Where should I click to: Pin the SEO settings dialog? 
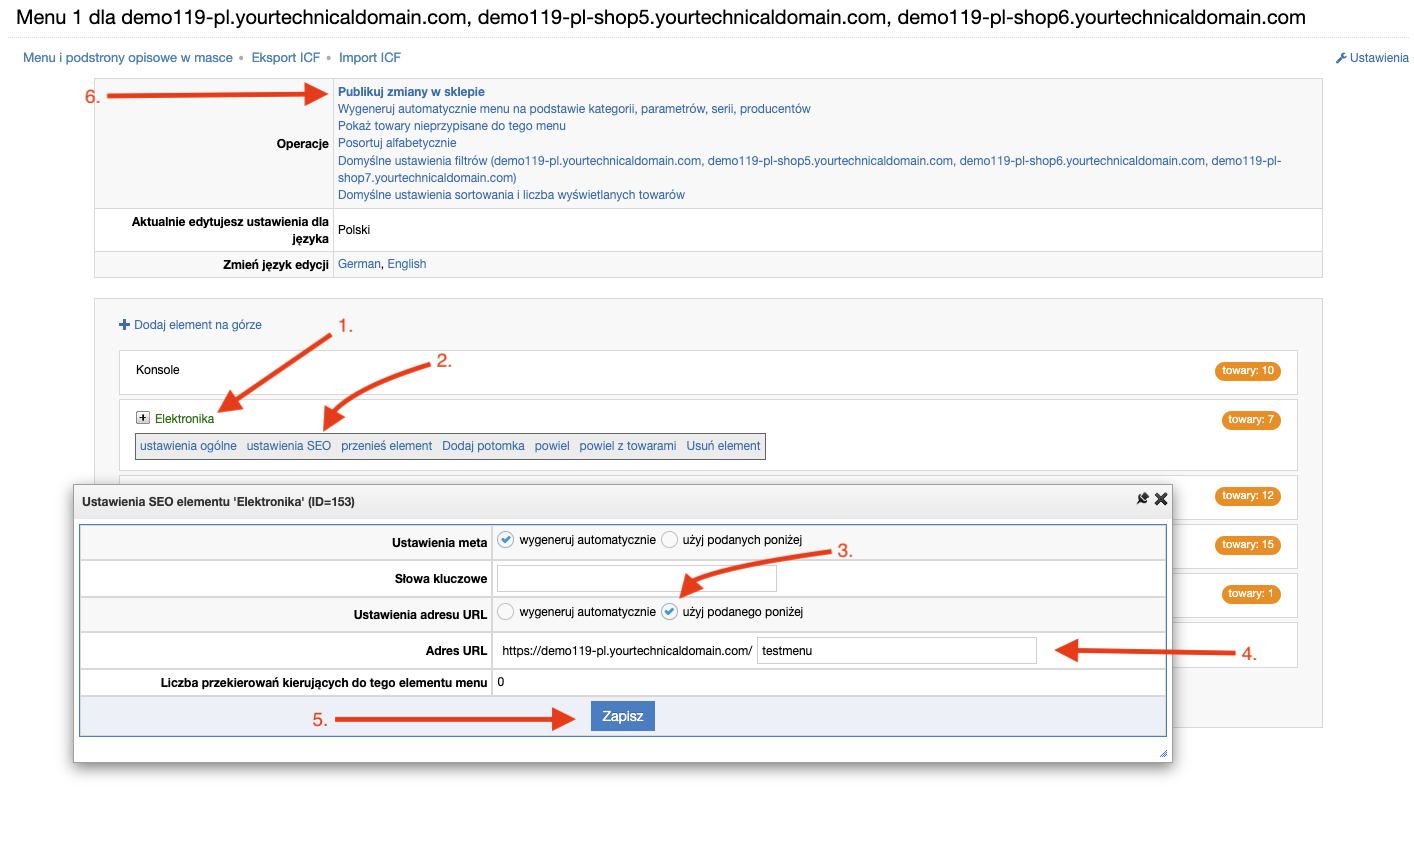pyautogui.click(x=1143, y=499)
